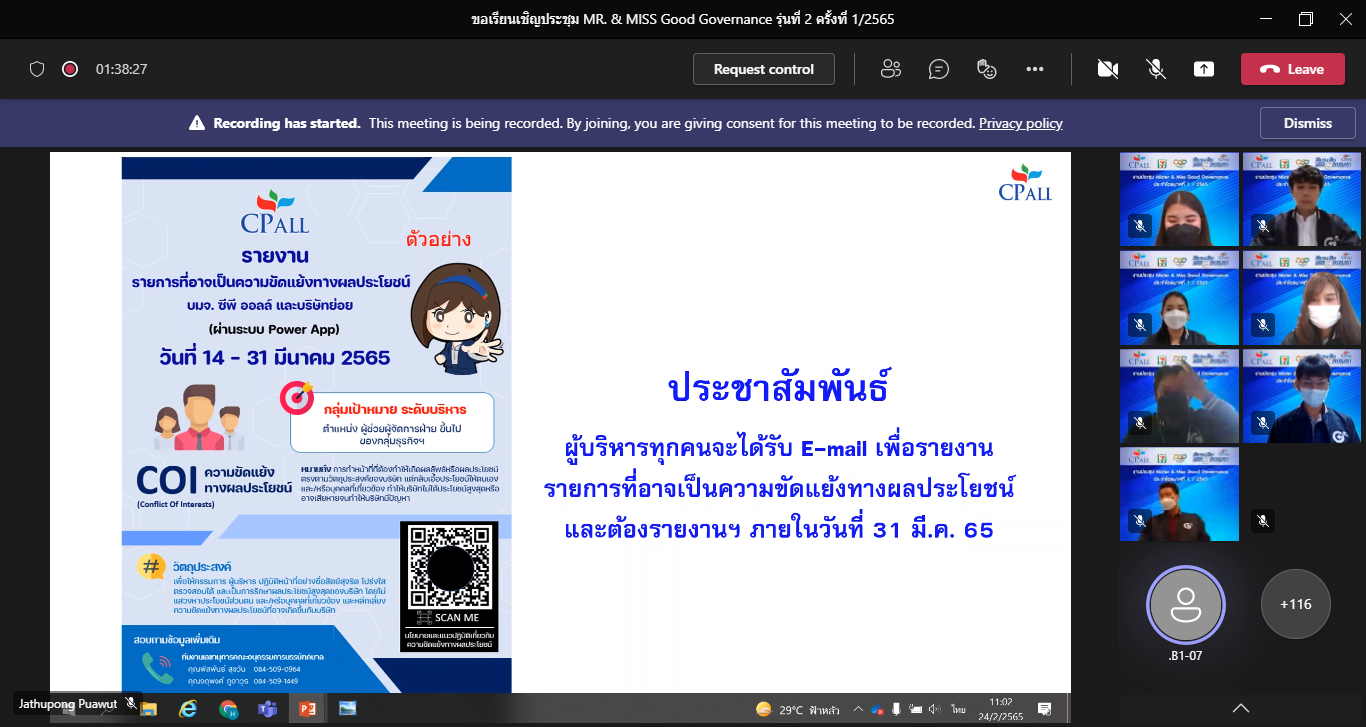Click the phone icon on the poster
The height and width of the screenshot is (727, 1366).
tap(156, 667)
